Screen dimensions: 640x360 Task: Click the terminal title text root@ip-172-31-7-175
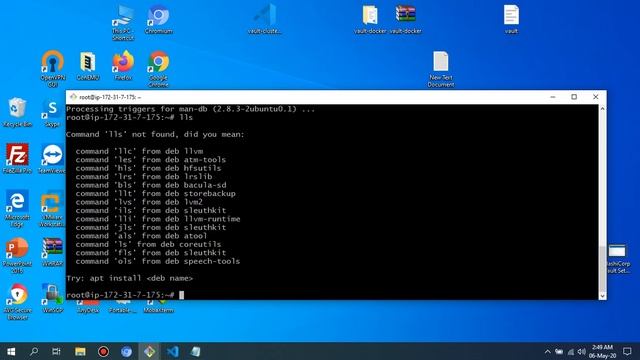(x=110, y=97)
